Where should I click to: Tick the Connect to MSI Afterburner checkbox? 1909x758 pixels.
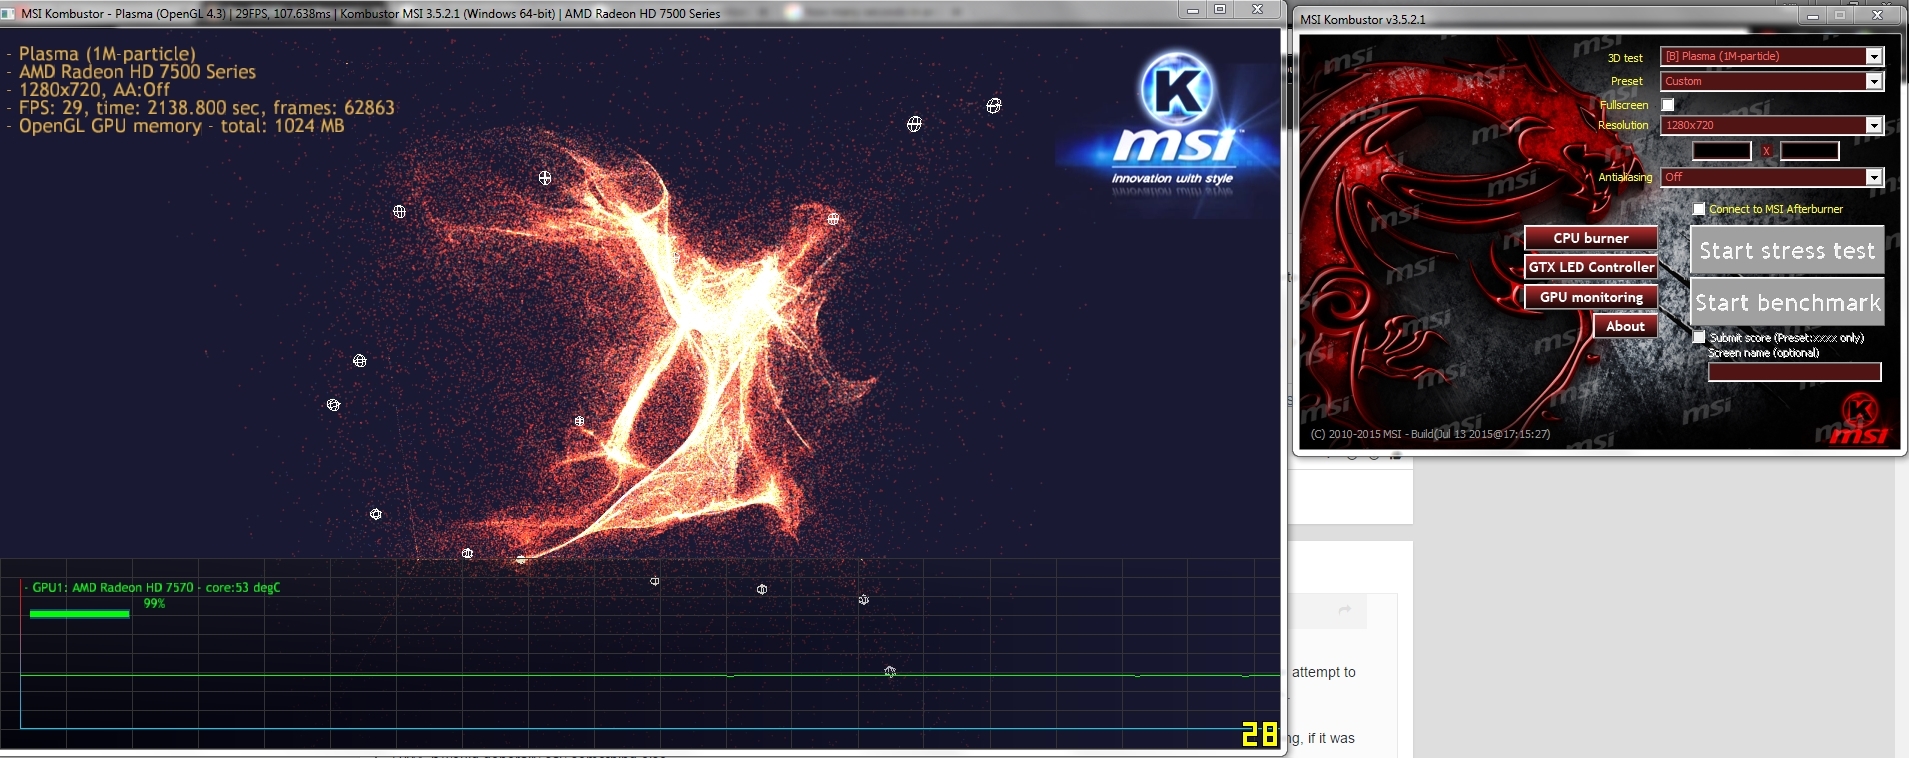click(1699, 209)
